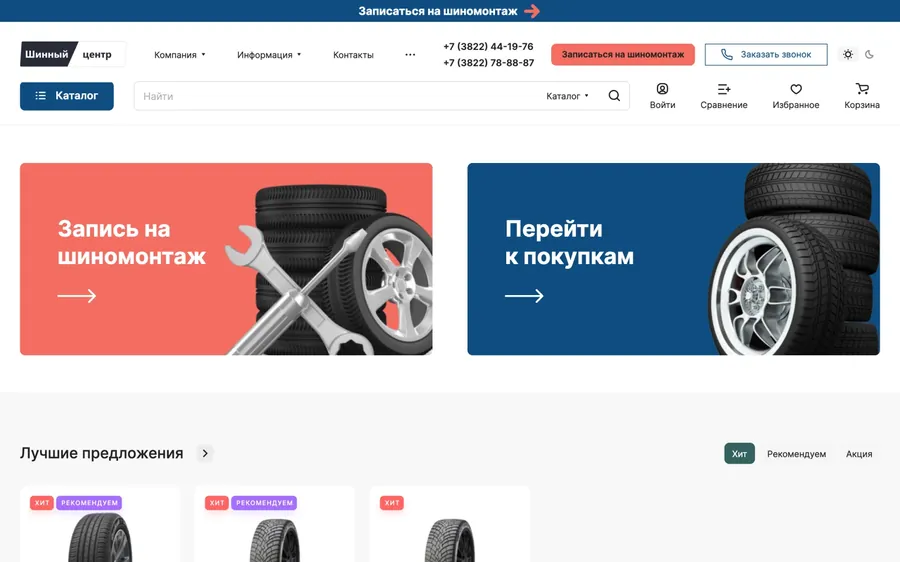The height and width of the screenshot is (562, 900).
Task: Select the Акция tab
Action: [x=859, y=454]
